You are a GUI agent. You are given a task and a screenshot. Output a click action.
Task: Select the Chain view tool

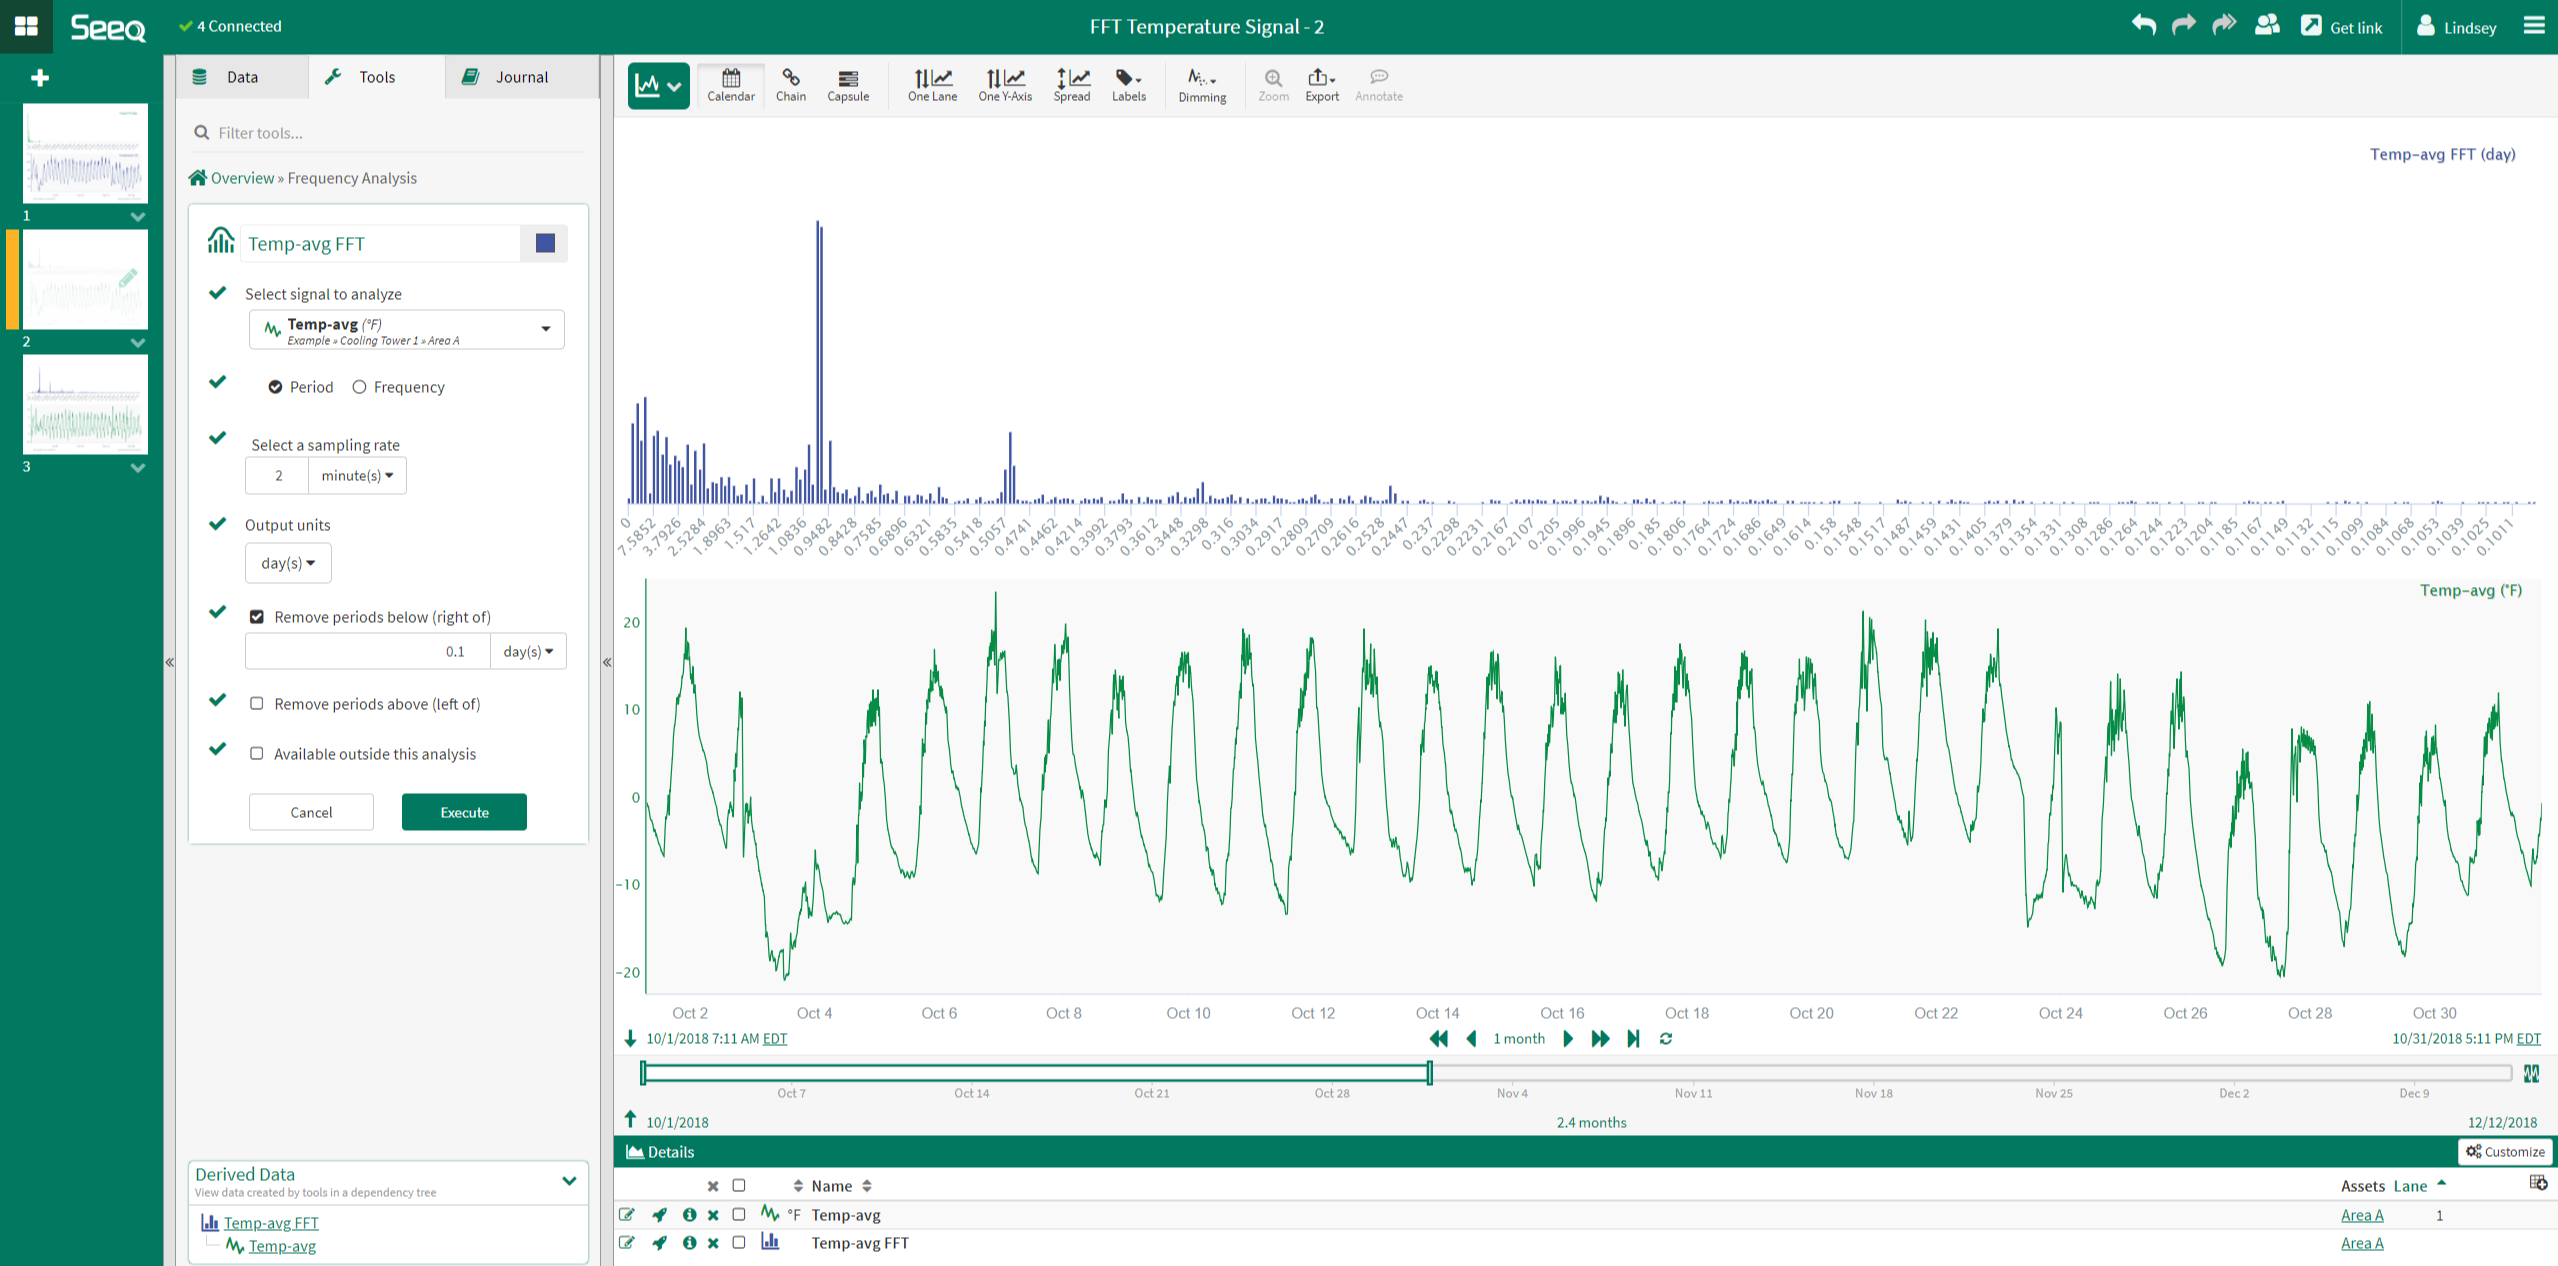pyautogui.click(x=790, y=84)
